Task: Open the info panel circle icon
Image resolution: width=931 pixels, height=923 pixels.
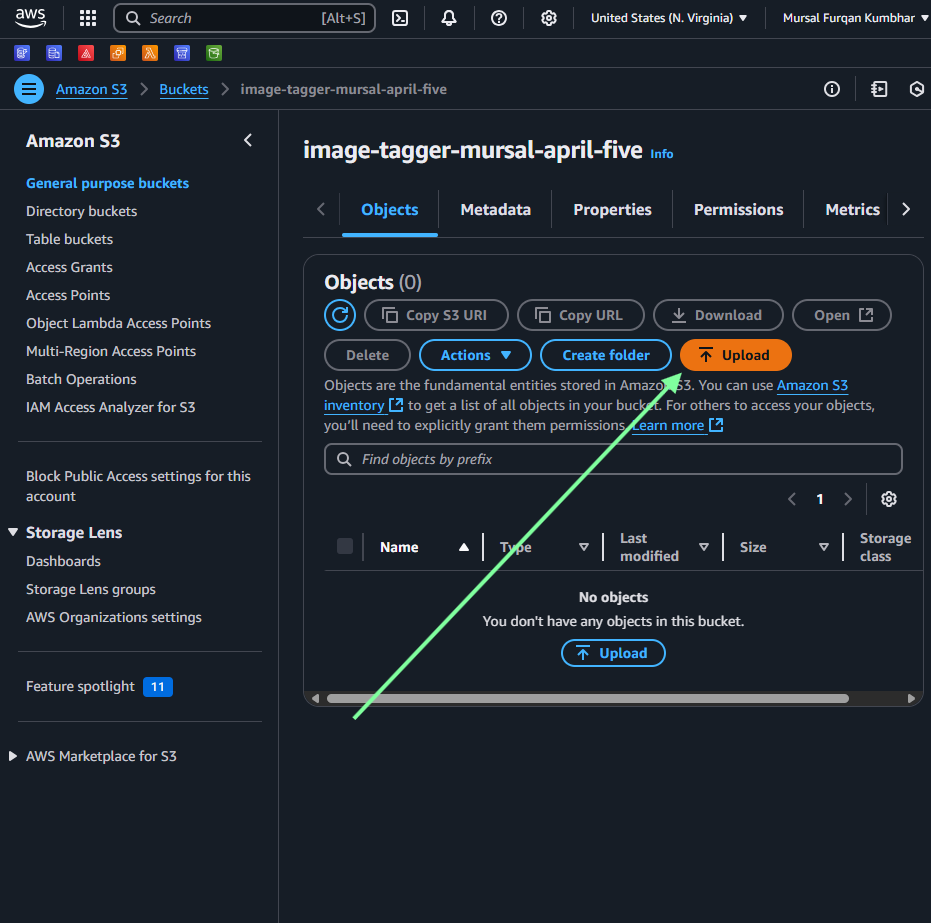Action: 832,89
